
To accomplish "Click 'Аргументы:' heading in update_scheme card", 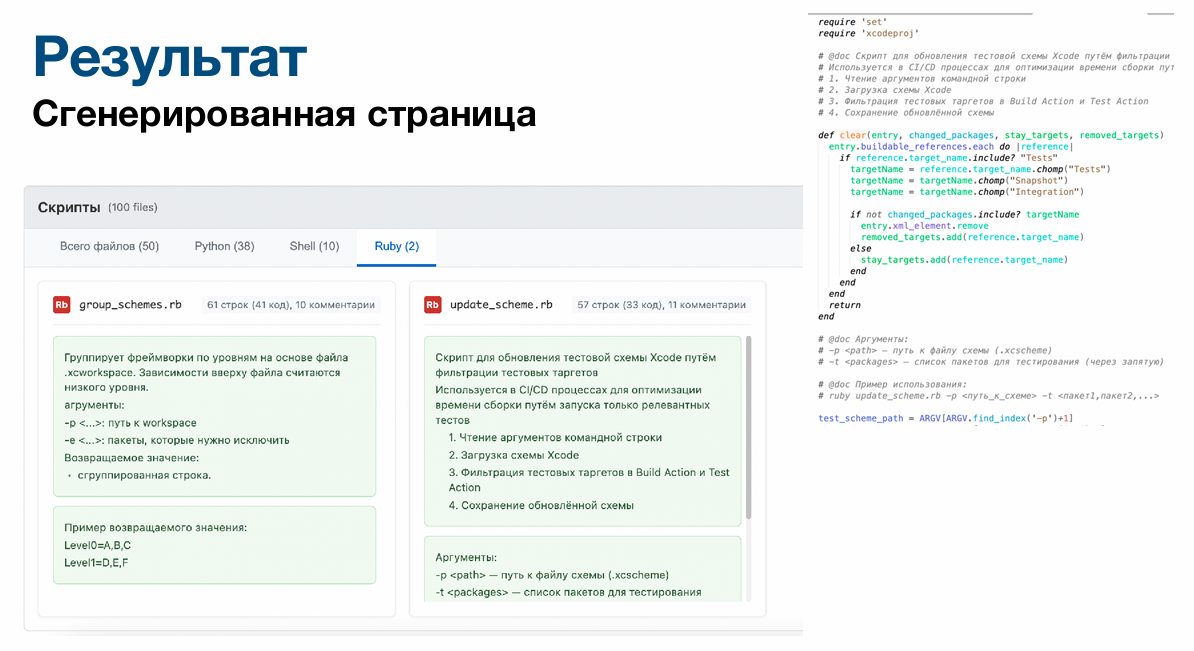I will click(x=466, y=557).
